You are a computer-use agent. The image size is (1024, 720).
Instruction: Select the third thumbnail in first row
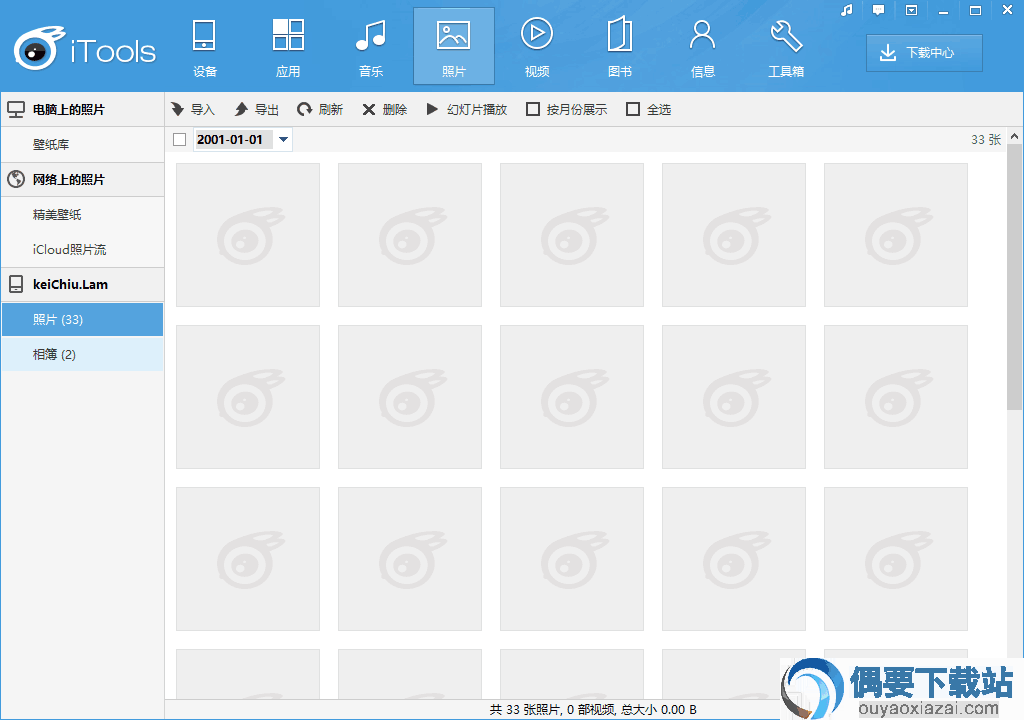[x=572, y=235]
